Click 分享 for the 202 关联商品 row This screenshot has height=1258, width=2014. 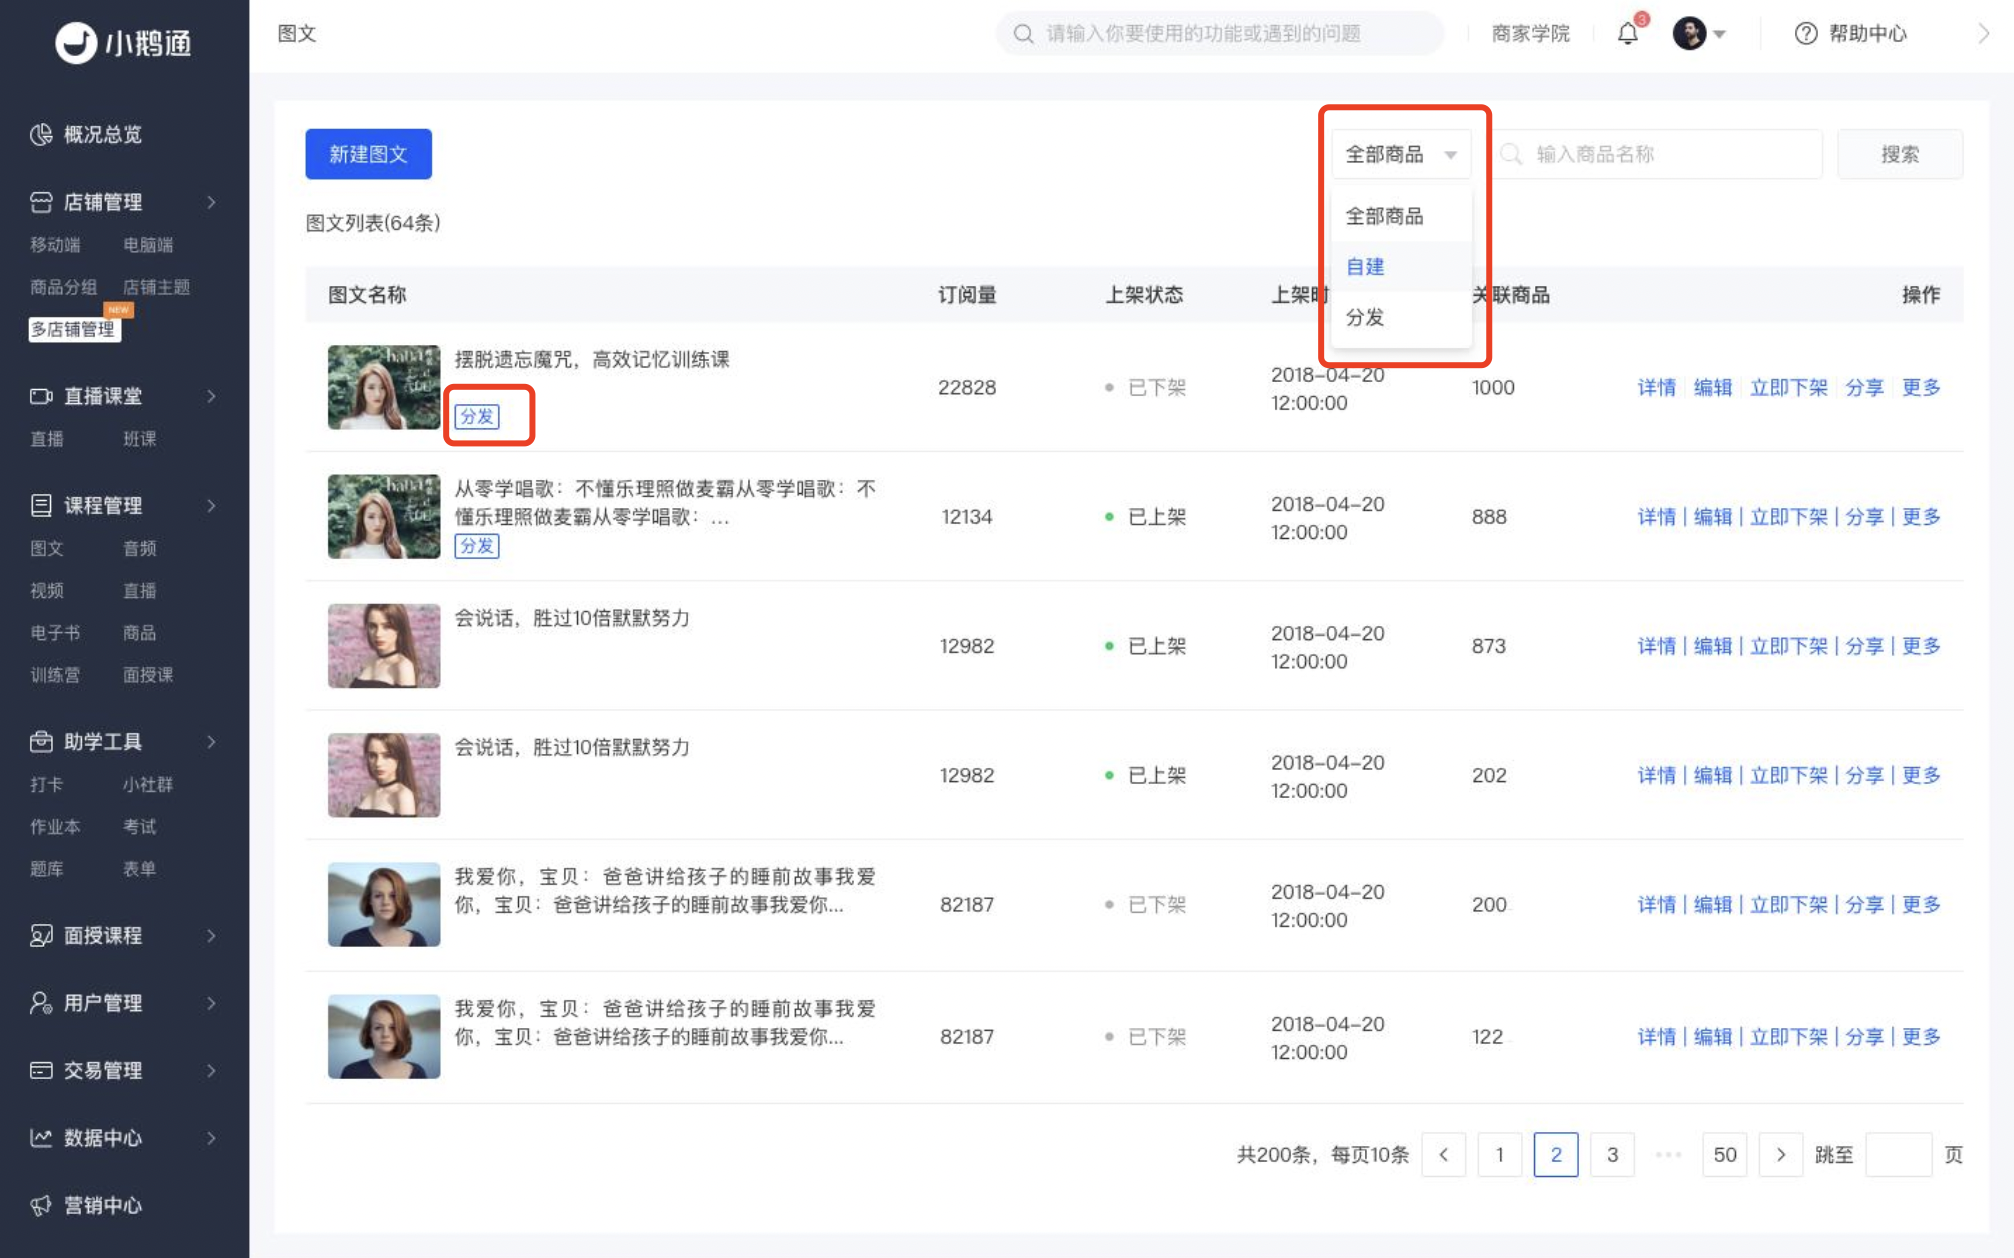[x=1864, y=775]
